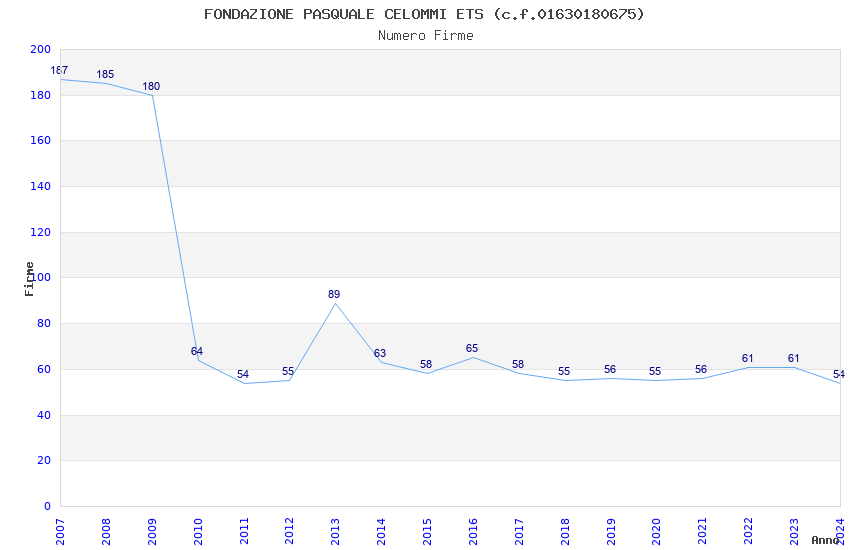Click the subtitle Numero Firme
The width and height of the screenshot is (850, 550).
pos(426,36)
